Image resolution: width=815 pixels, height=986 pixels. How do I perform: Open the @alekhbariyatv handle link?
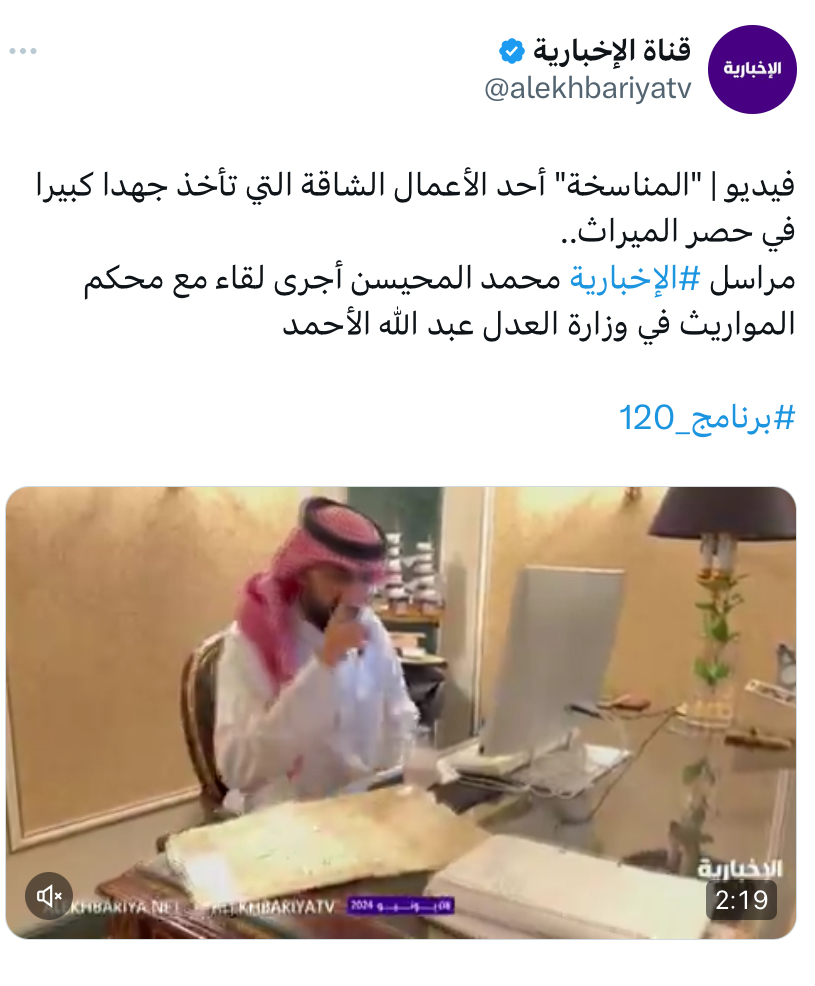tap(587, 89)
